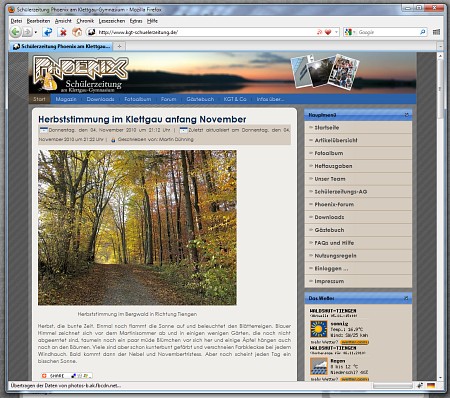This screenshot has width=450, height=398.
Task: Click the sunny weather icon for Waldshut-Tiengen
Action: click(318, 329)
